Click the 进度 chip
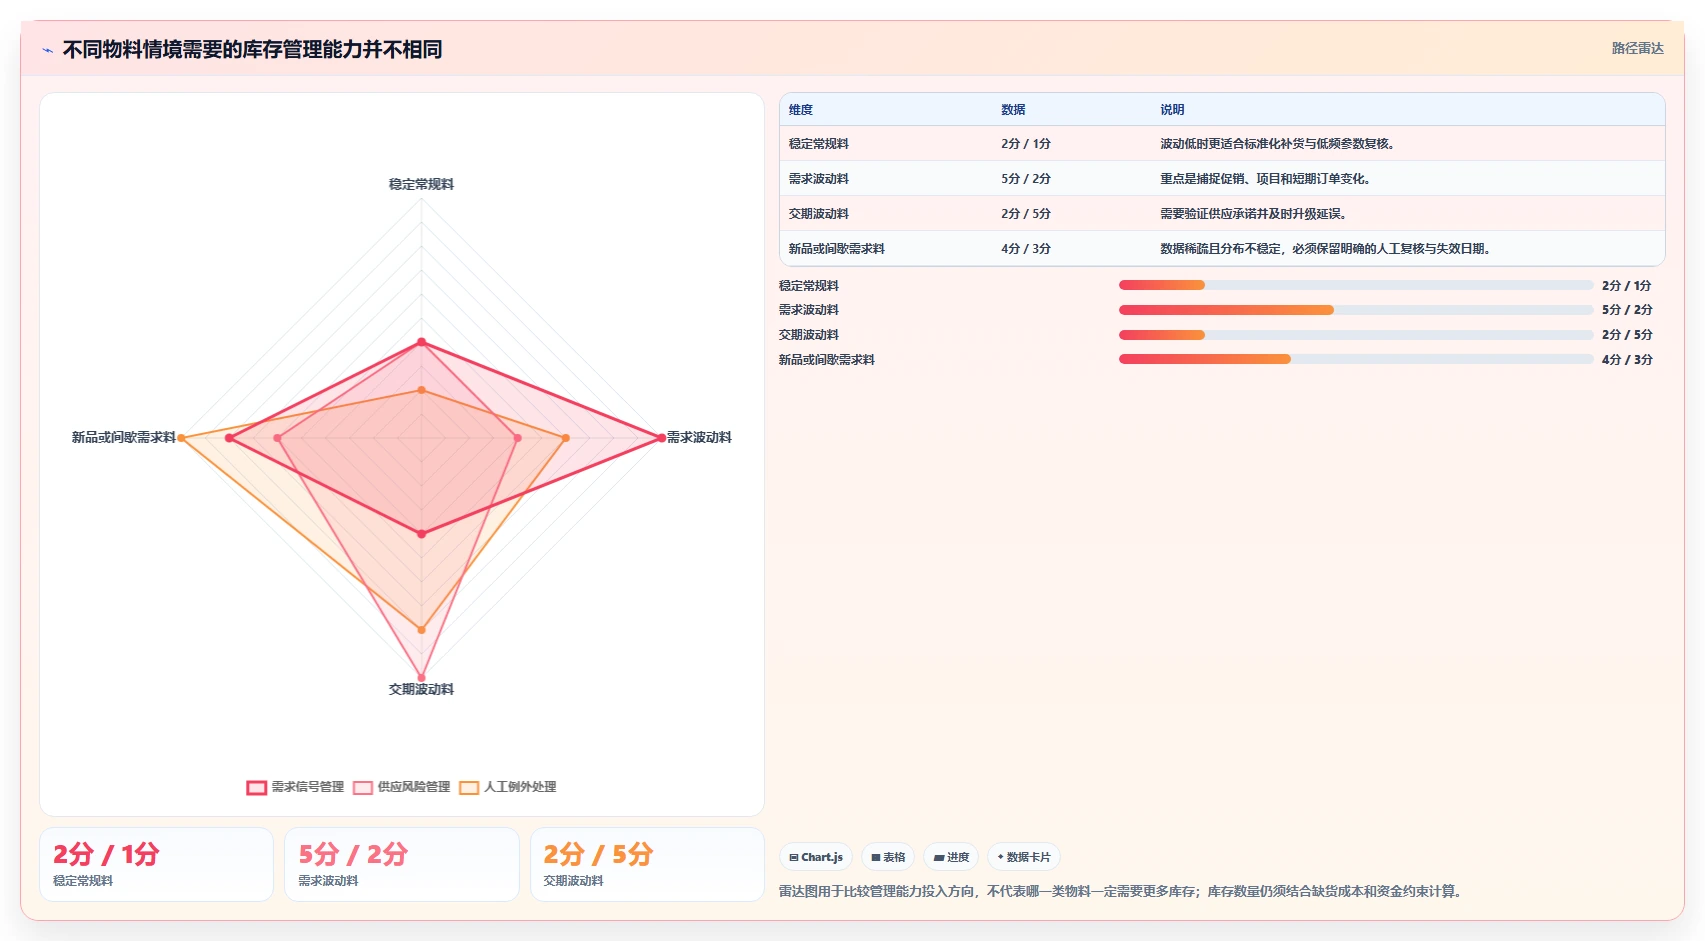The width and height of the screenshot is (1705, 941). click(951, 857)
